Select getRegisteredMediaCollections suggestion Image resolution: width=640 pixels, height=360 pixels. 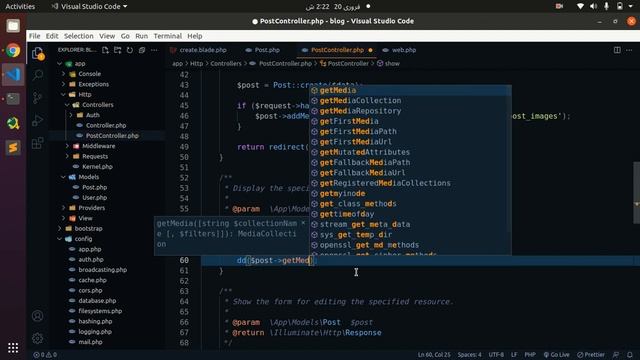410,183
